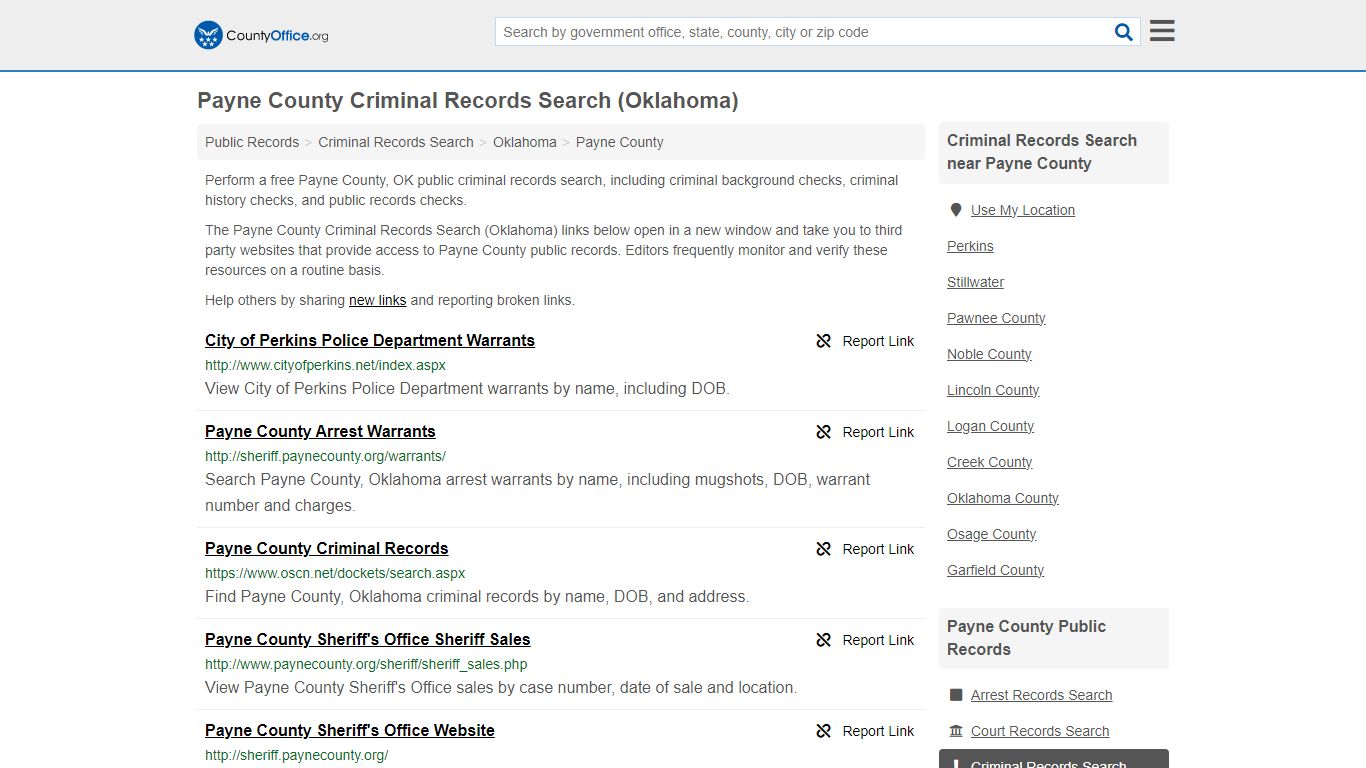This screenshot has width=1366, height=768.
Task: Open the hamburger menu
Action: (1162, 31)
